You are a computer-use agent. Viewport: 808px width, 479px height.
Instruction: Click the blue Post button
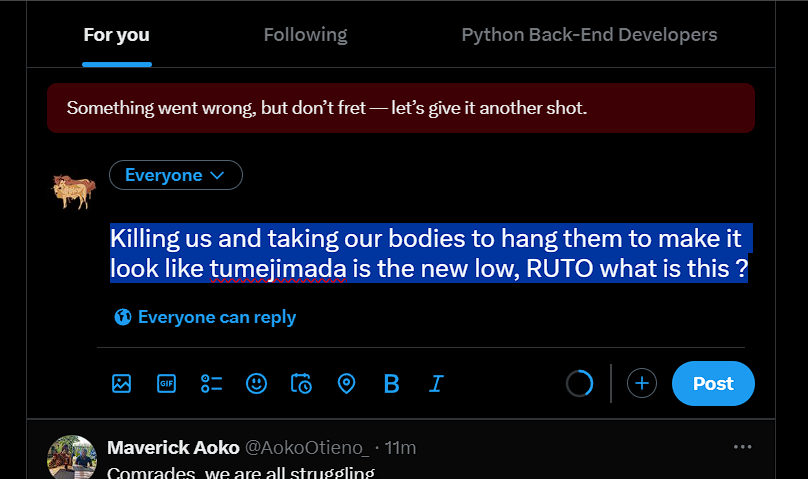(x=713, y=383)
